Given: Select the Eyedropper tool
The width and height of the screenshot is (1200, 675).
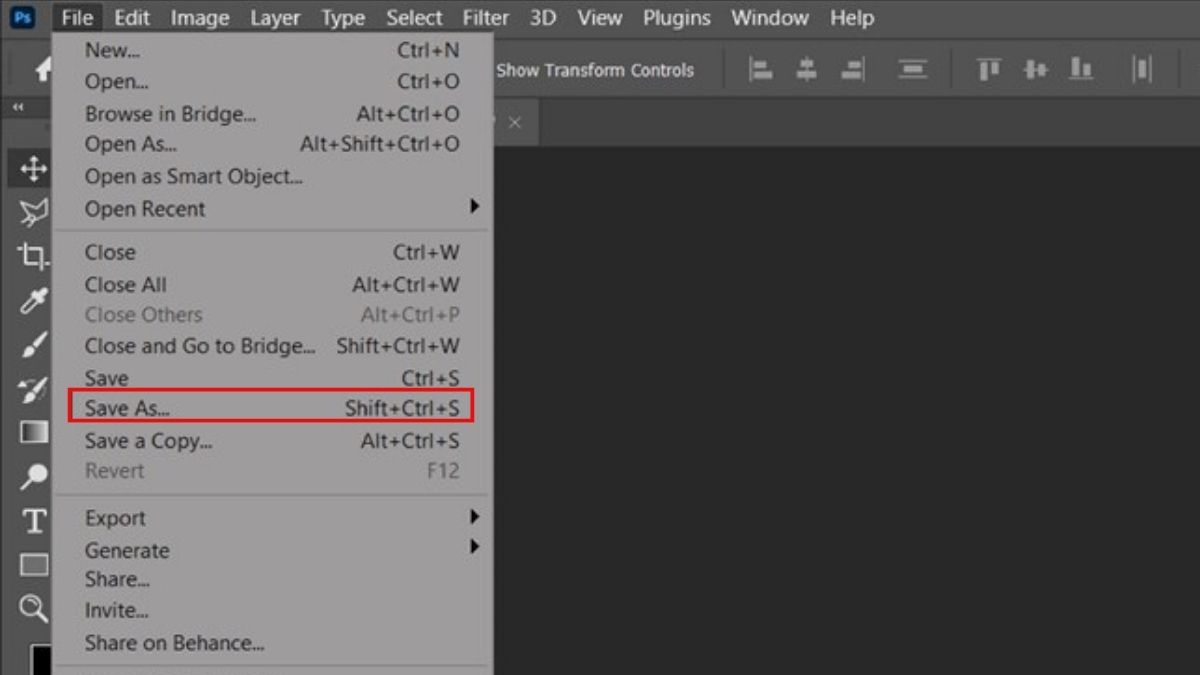Looking at the screenshot, I should [x=34, y=300].
